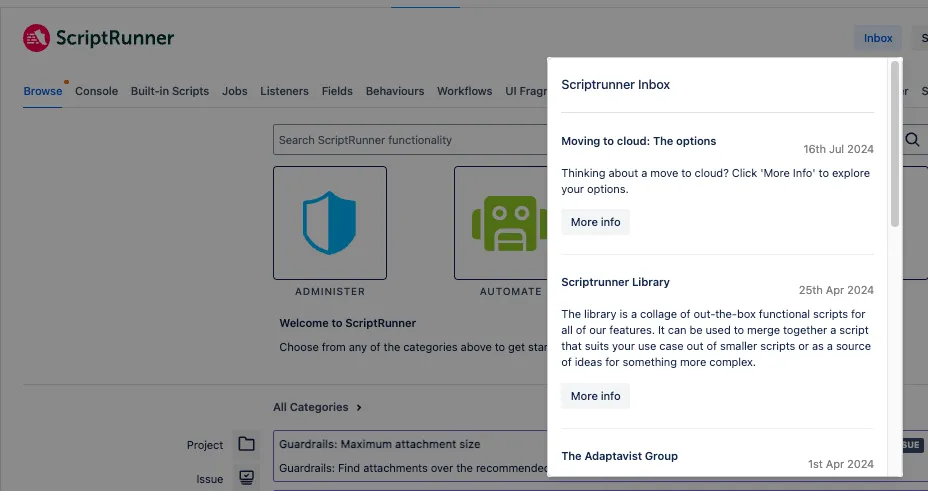Select the Issue category icon
The image size is (928, 491).
click(x=246, y=477)
